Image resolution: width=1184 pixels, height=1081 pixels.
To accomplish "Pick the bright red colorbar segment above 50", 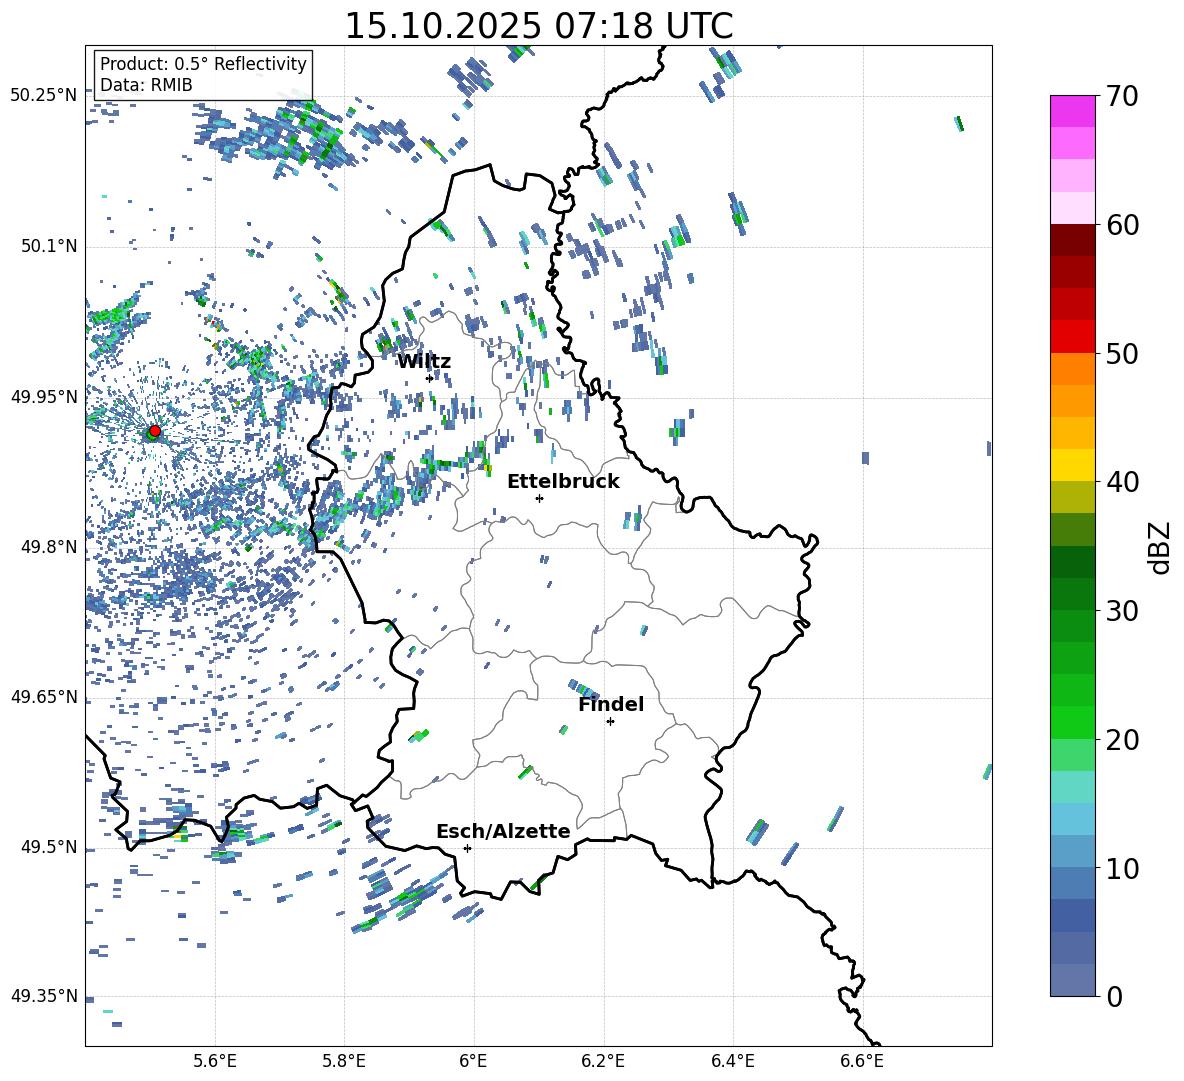I will 1072,336.
